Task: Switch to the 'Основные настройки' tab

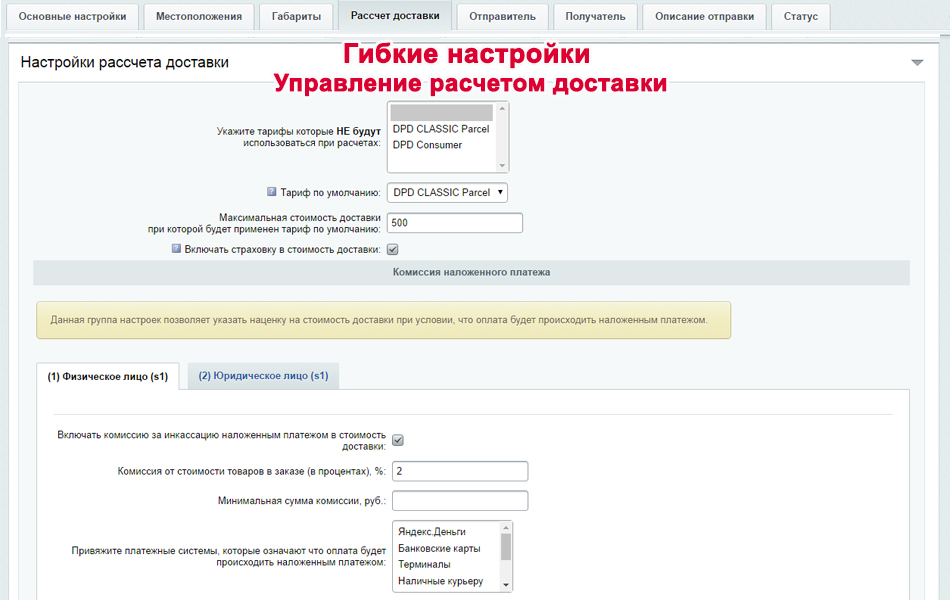Action: [x=72, y=16]
